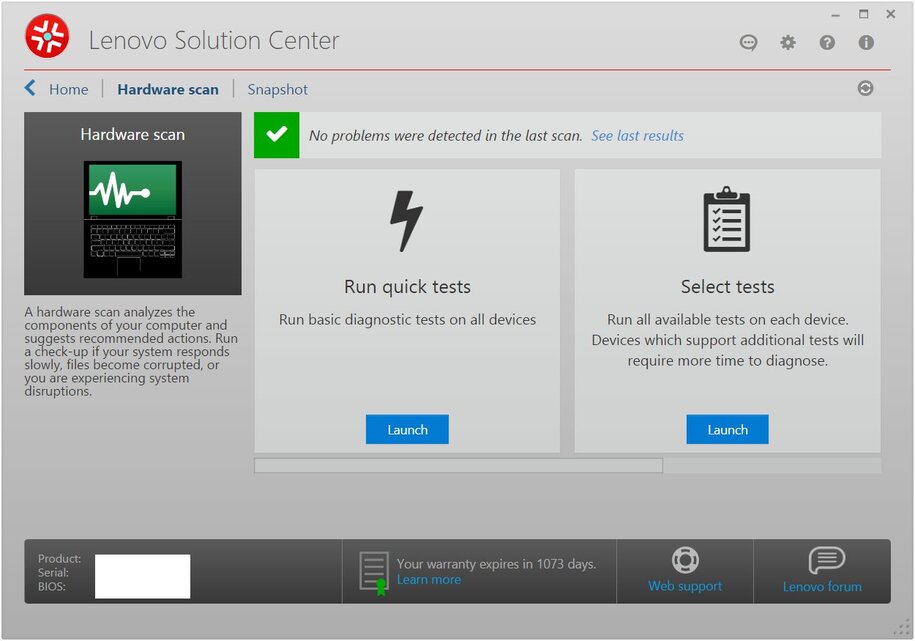
Task: Click the Lenovo Solution Center logo icon
Action: coord(47,36)
